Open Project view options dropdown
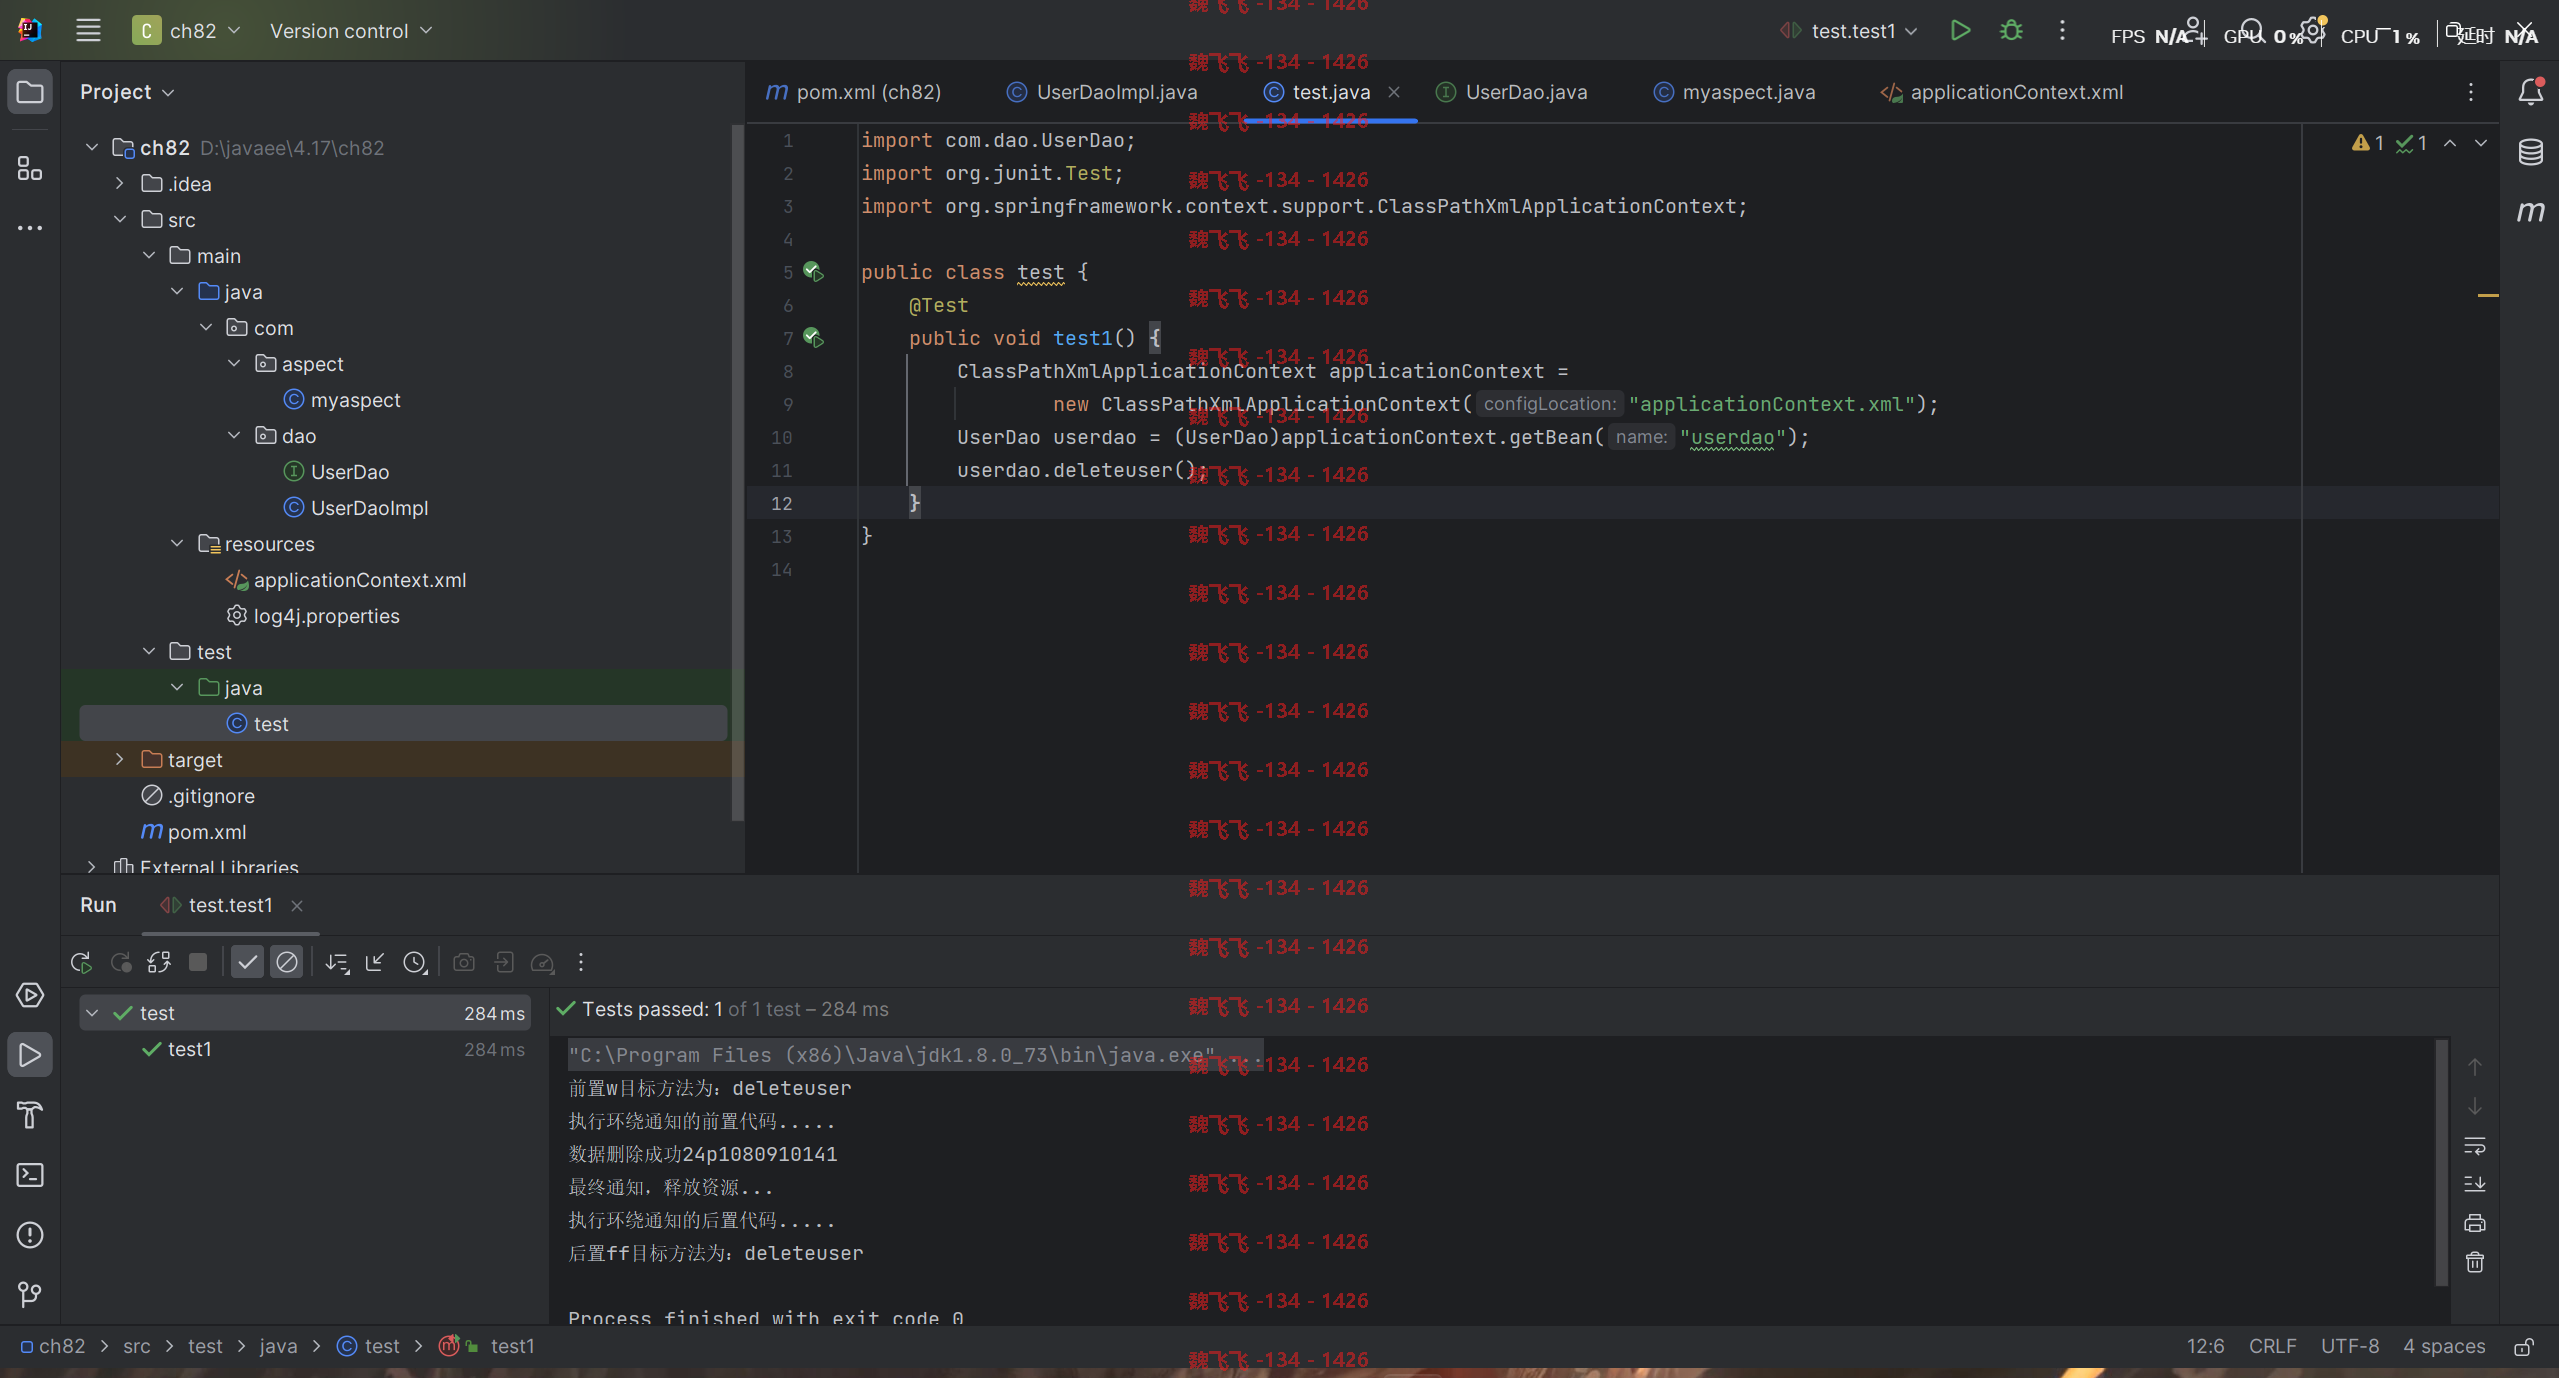Screen dimensions: 2559x1378 (128, 92)
